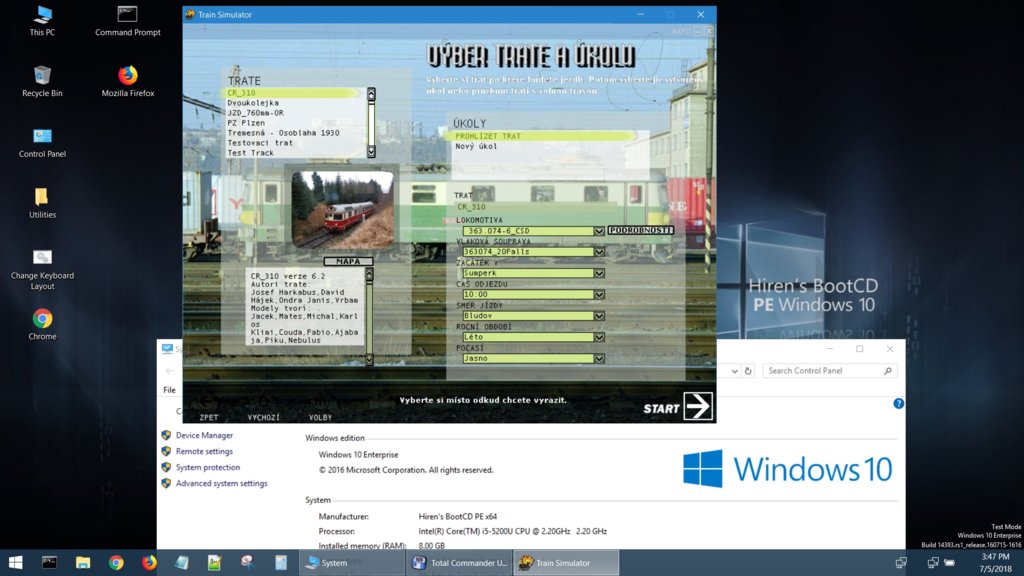Select Nový úkol in Úkoly list

(x=477, y=146)
